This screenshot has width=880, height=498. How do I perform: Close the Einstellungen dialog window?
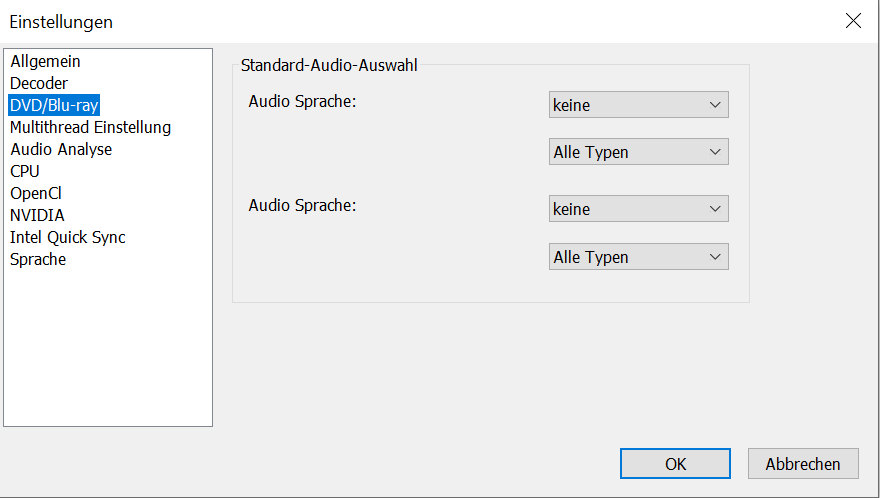(x=853, y=21)
